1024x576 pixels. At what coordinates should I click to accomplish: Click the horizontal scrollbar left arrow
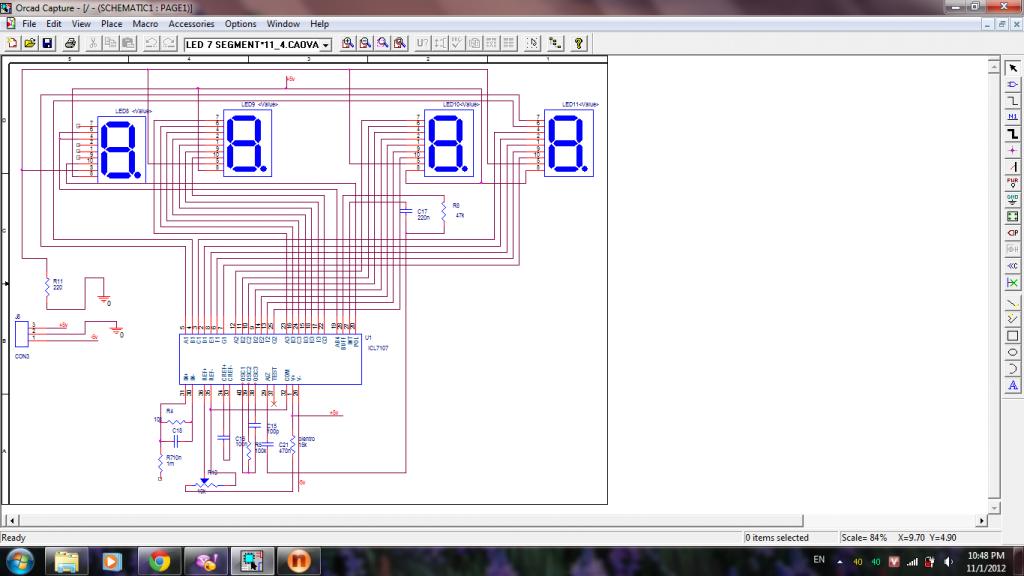tap(12, 521)
